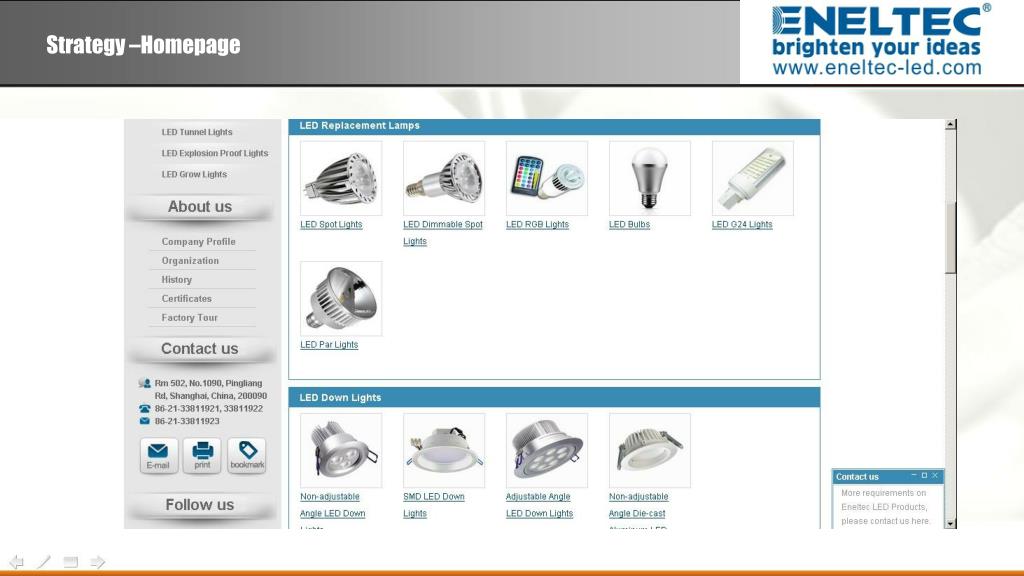Open Non-adjustable Angle Die-cast light image
1024x576 pixels.
[650, 450]
